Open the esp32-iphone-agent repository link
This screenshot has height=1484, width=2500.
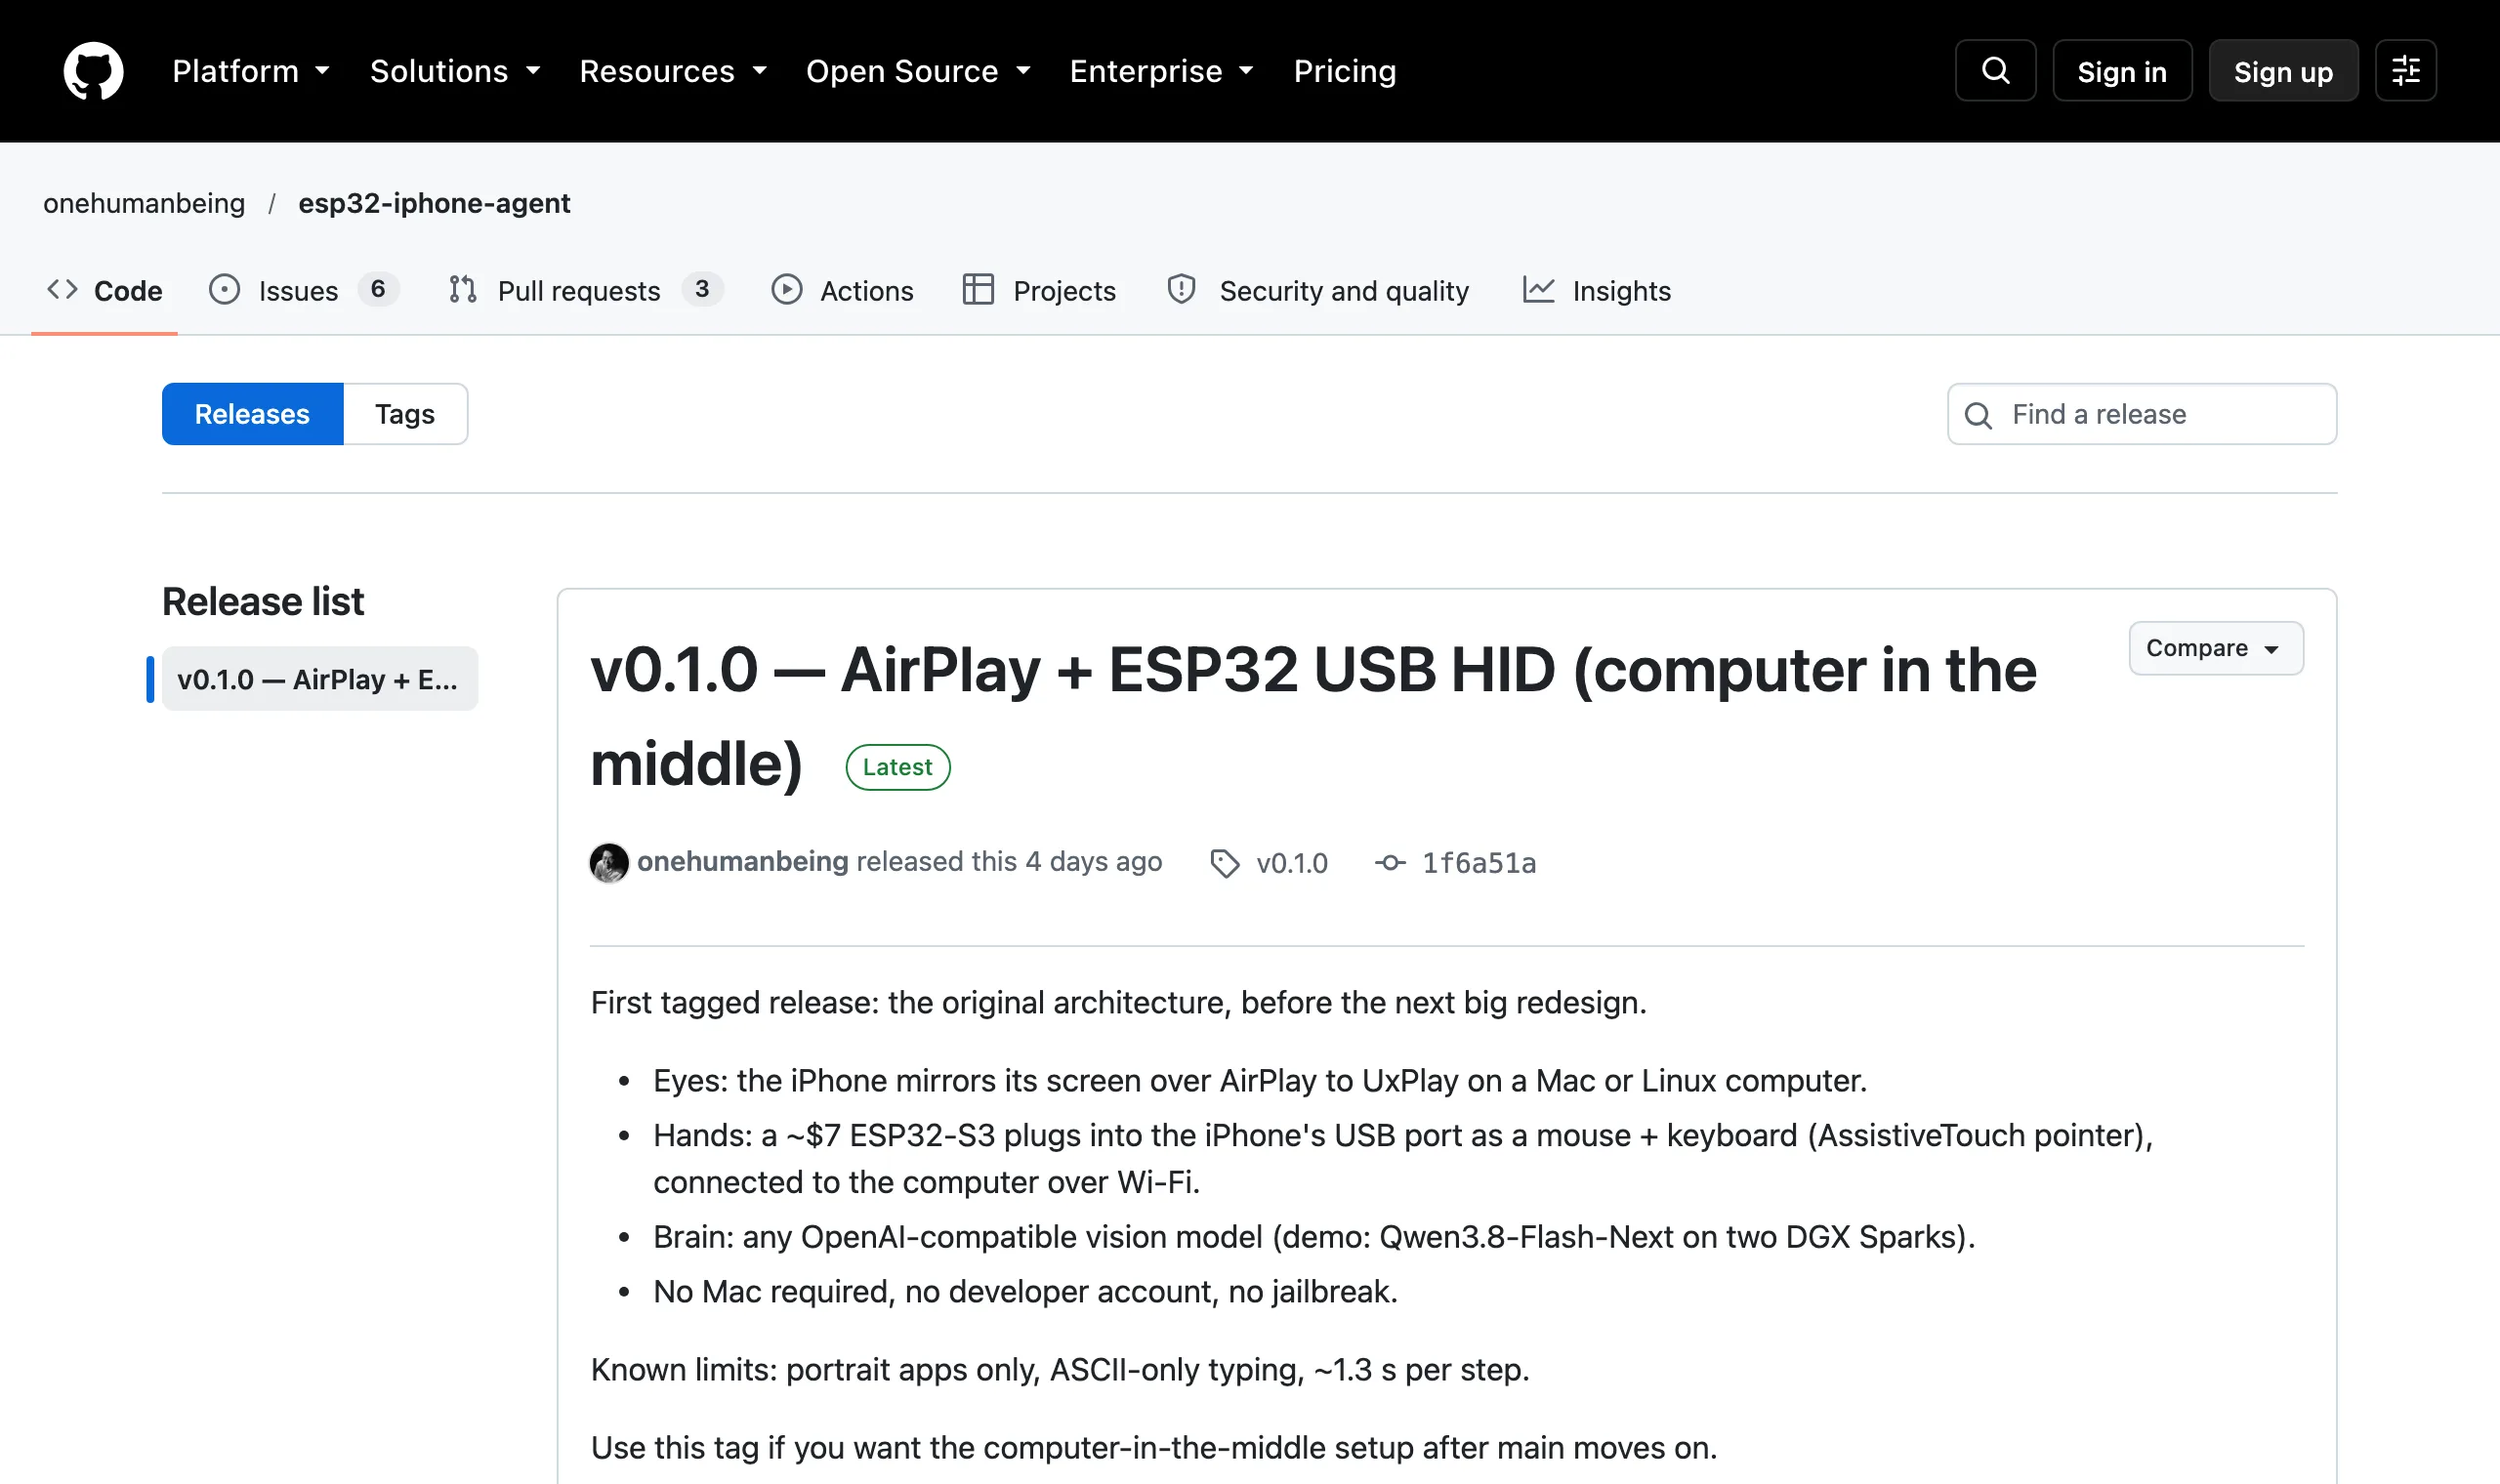(434, 203)
